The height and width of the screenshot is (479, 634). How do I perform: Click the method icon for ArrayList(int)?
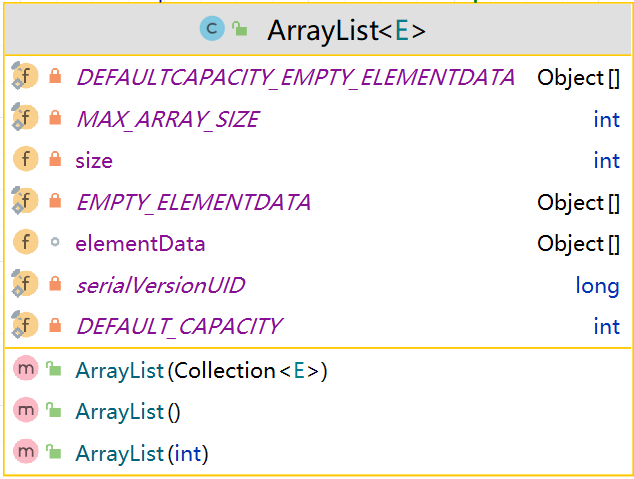[x=26, y=453]
